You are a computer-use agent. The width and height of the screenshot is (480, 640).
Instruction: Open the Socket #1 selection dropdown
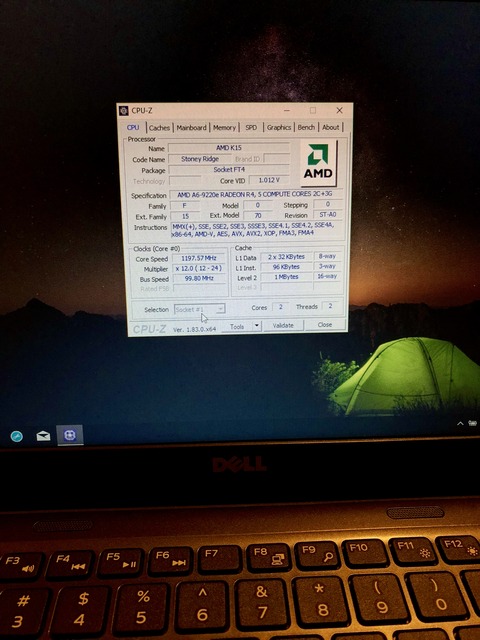[x=200, y=309]
